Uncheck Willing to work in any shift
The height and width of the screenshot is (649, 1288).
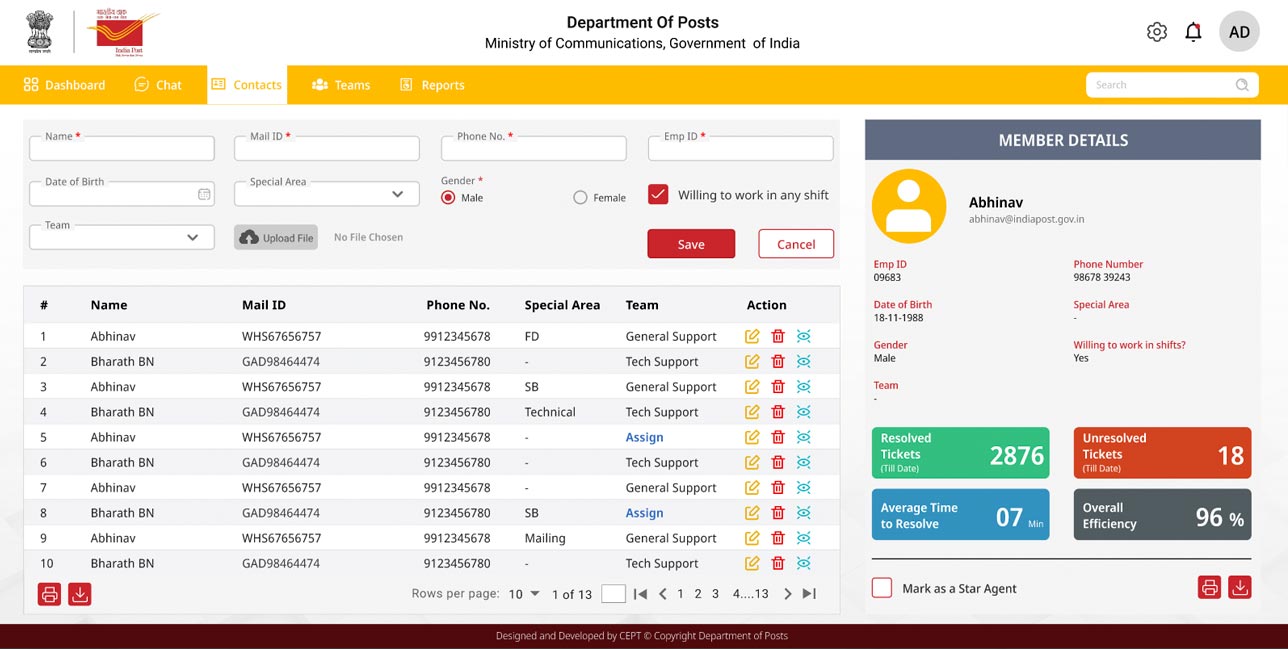[x=658, y=195]
